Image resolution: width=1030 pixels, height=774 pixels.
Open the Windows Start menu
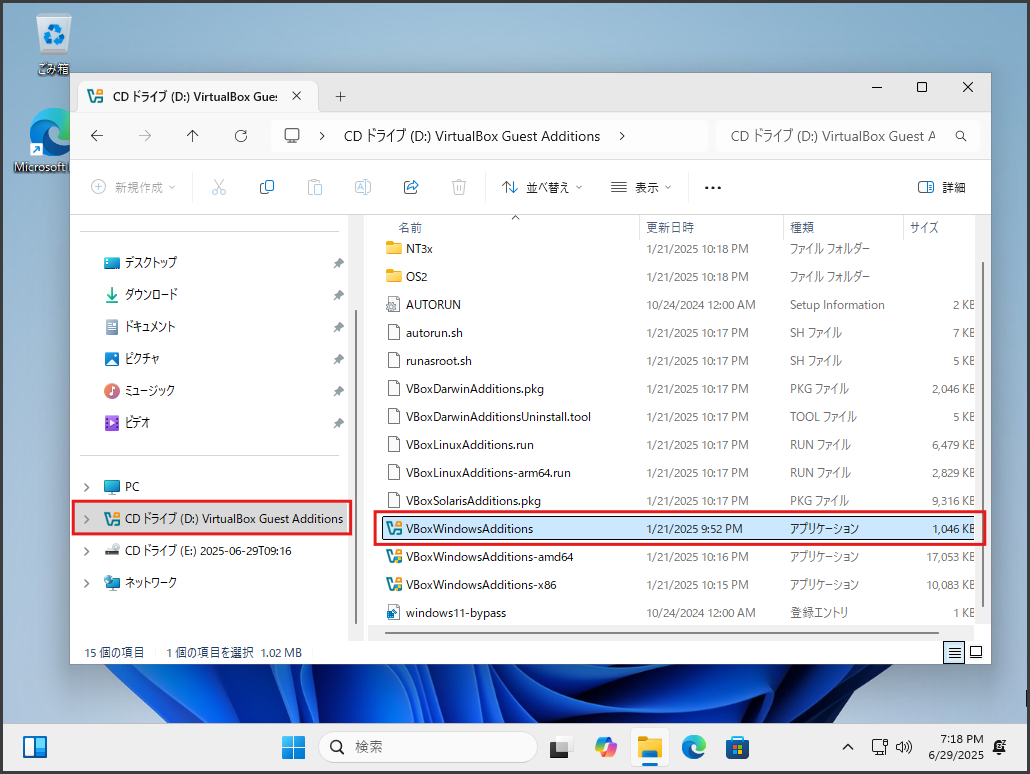tap(293, 747)
